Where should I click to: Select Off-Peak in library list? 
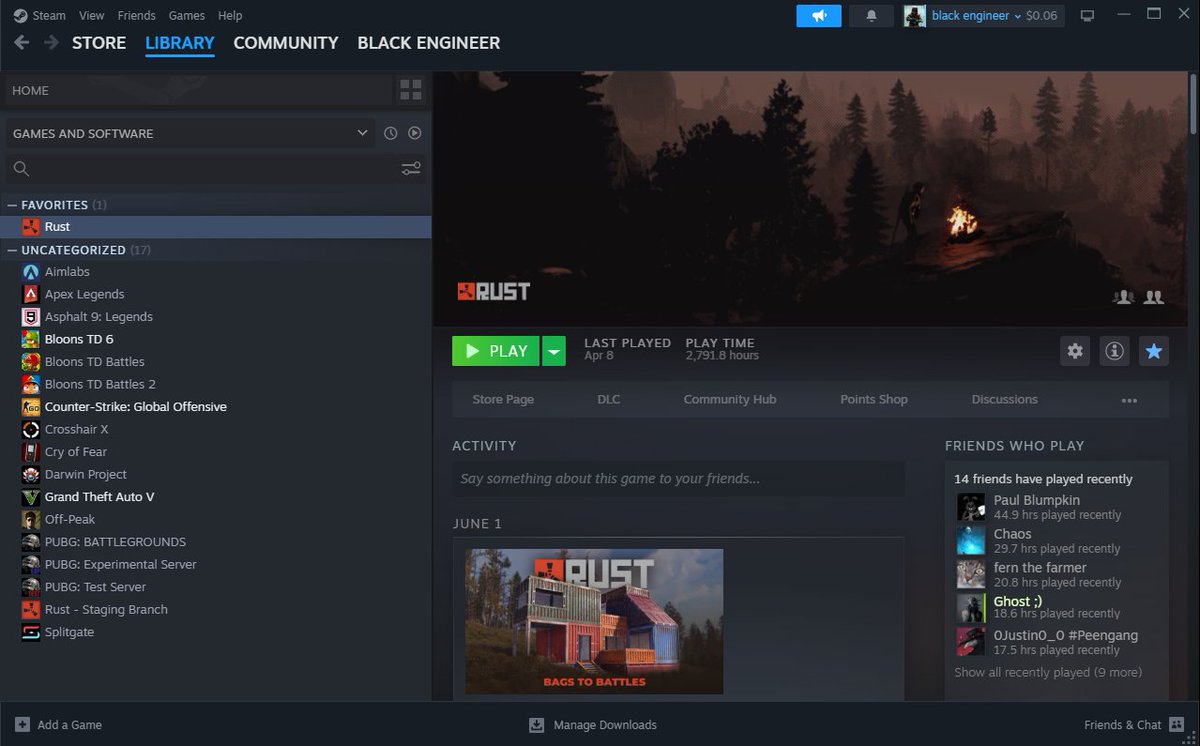coord(70,520)
